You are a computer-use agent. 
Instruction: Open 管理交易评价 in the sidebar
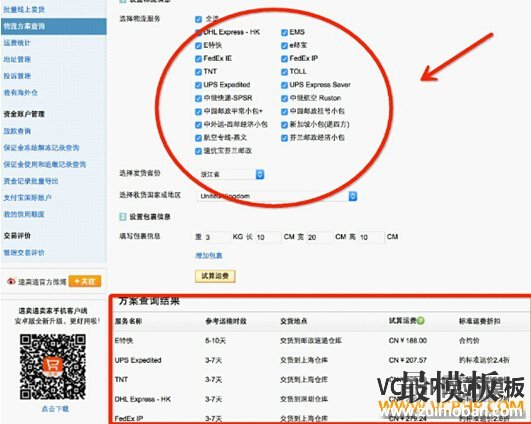(x=24, y=253)
